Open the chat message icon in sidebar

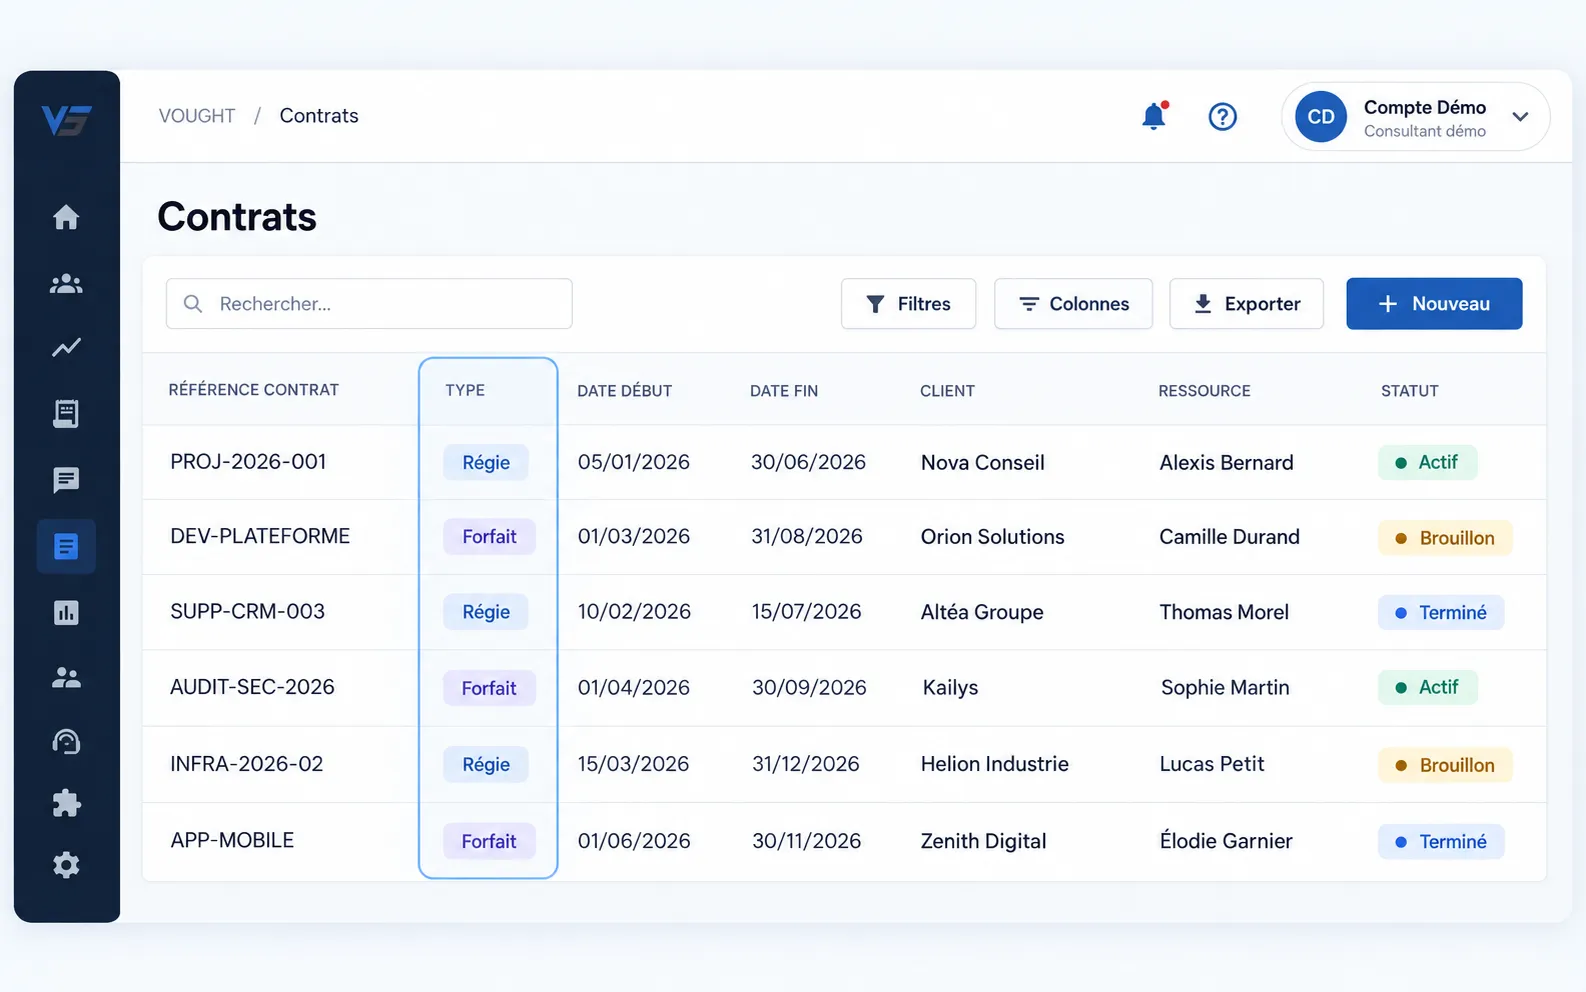pos(66,480)
